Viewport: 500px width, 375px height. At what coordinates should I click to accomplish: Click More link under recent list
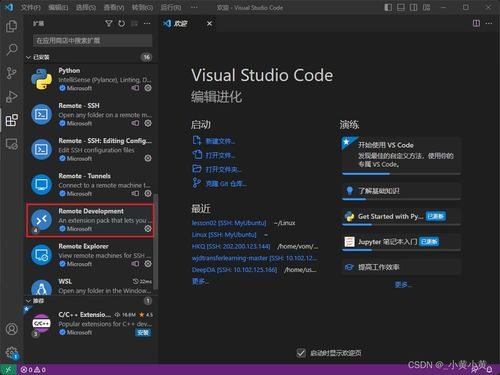pyautogui.click(x=200, y=281)
